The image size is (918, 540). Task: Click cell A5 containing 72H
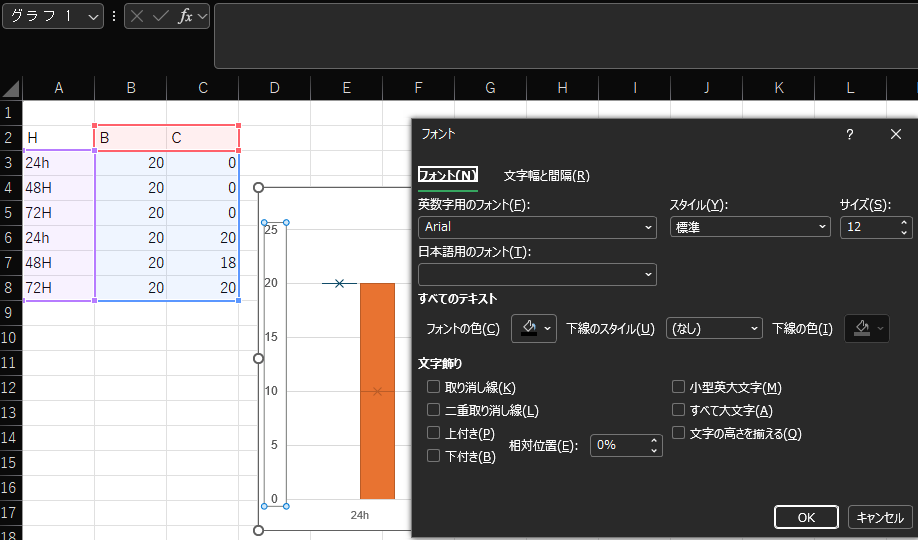click(x=59, y=213)
